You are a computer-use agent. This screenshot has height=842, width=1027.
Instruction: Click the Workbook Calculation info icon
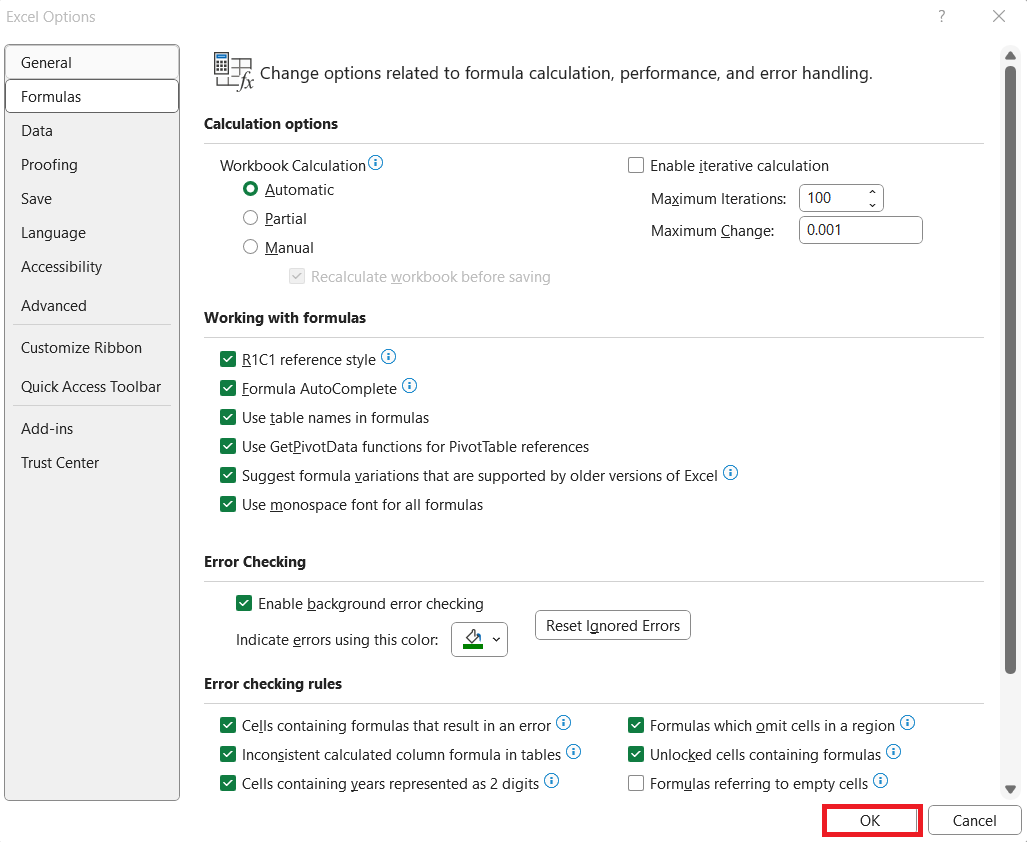(x=375, y=162)
